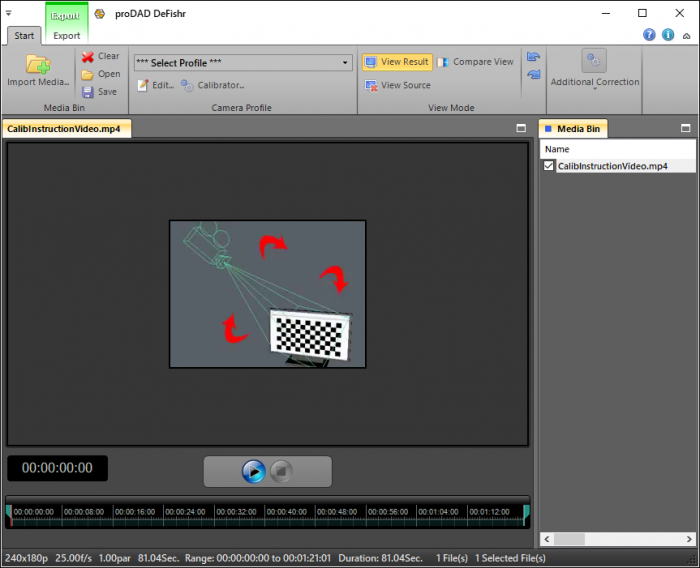Click the Import Media folder icon
700x568 pixels.
(x=38, y=65)
